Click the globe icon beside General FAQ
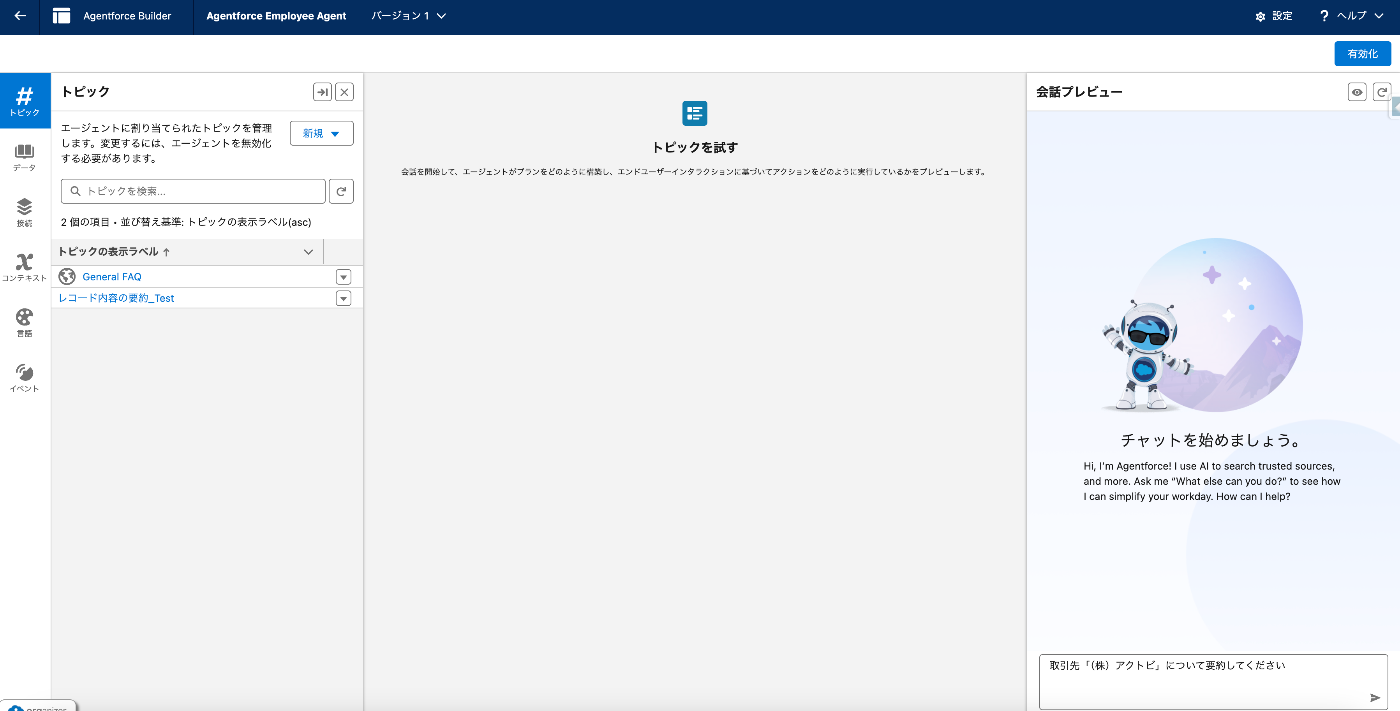 (68, 276)
